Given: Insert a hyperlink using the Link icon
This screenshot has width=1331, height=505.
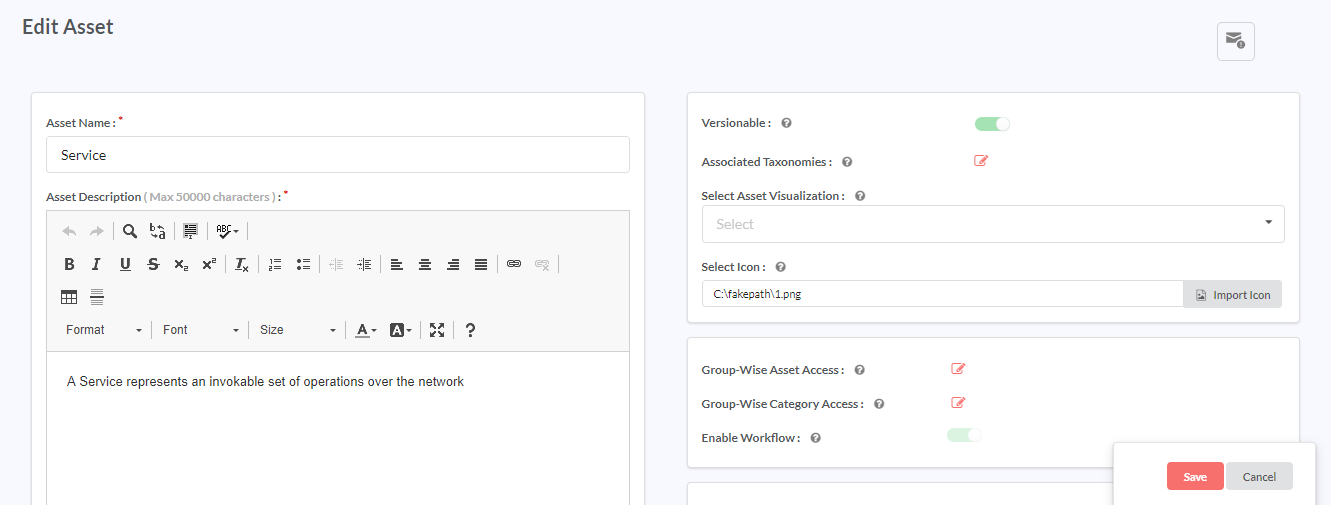Looking at the screenshot, I should pyautogui.click(x=514, y=265).
